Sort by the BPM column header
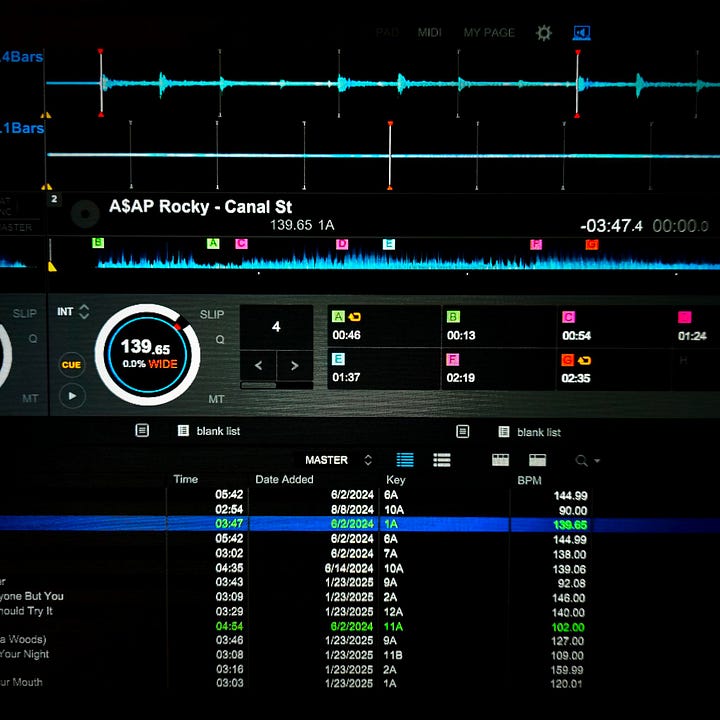Viewport: 720px width, 720px height. coord(529,480)
